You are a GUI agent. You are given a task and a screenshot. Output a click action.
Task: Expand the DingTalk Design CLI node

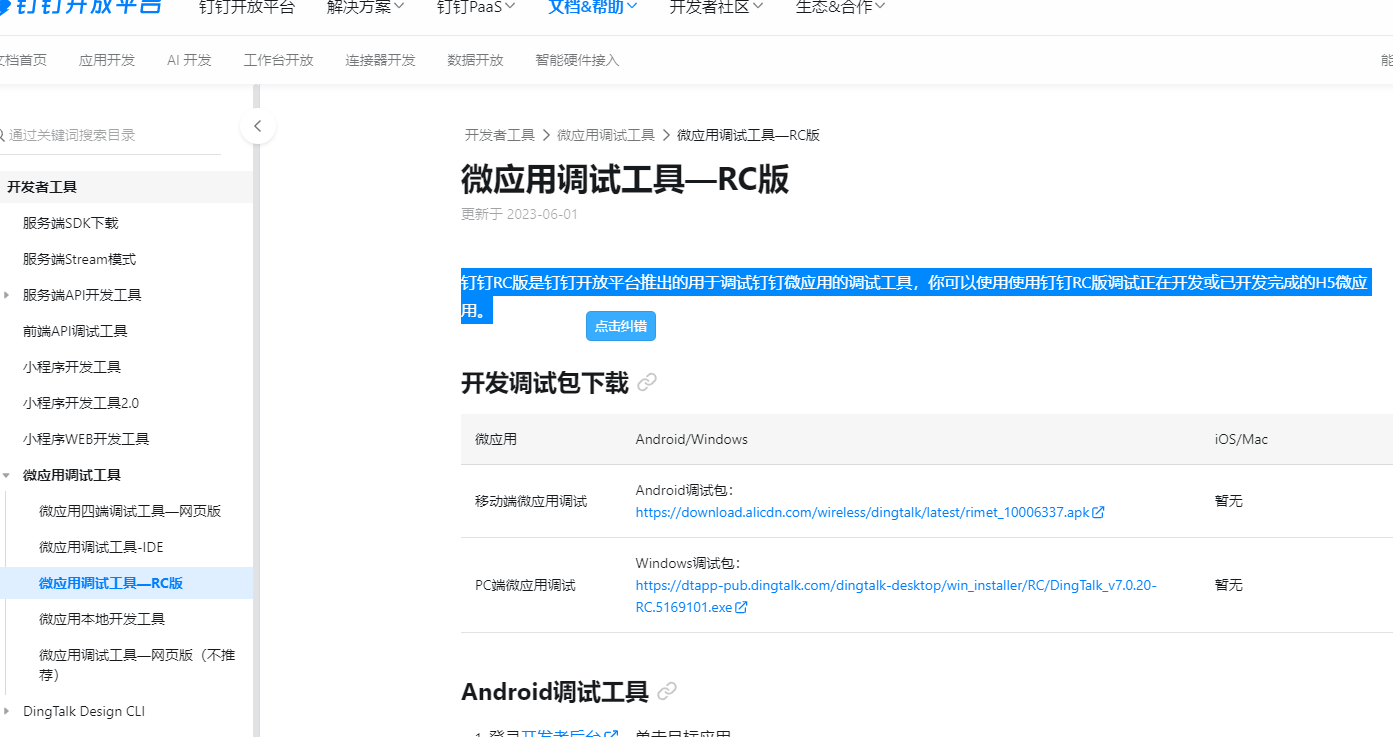coord(7,711)
